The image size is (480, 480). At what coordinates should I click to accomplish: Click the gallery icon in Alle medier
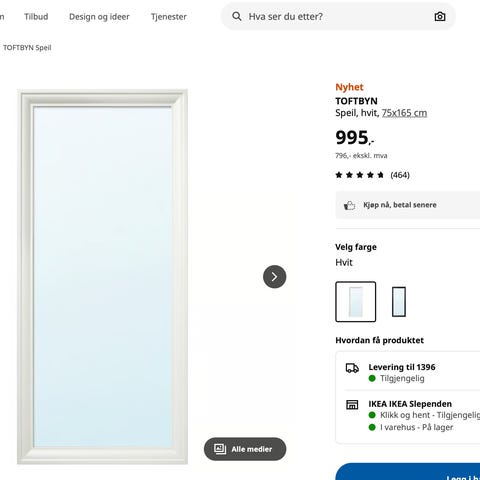click(x=220, y=449)
